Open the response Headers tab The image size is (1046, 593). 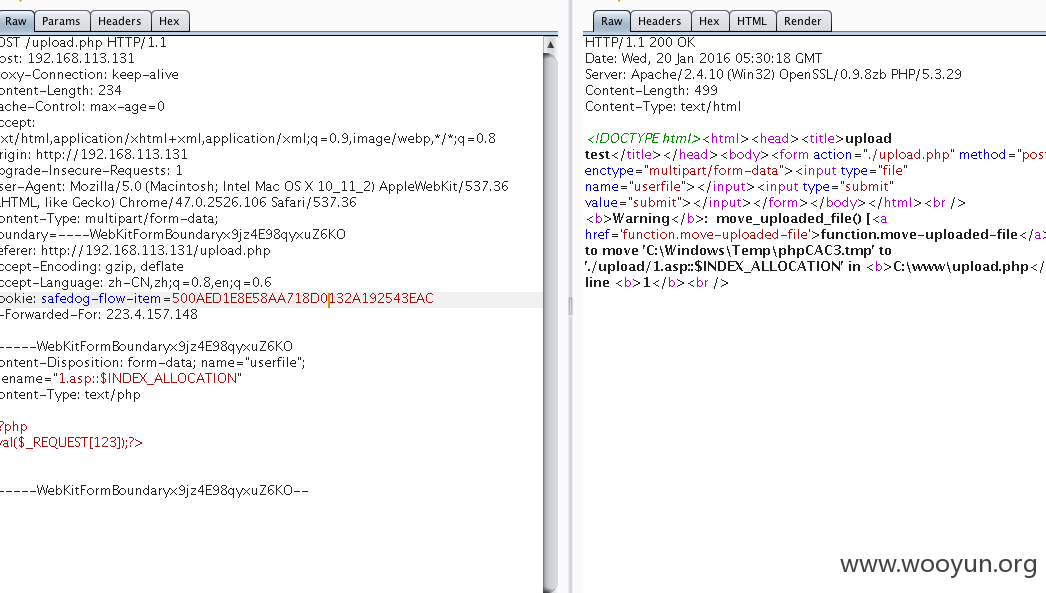pos(659,21)
